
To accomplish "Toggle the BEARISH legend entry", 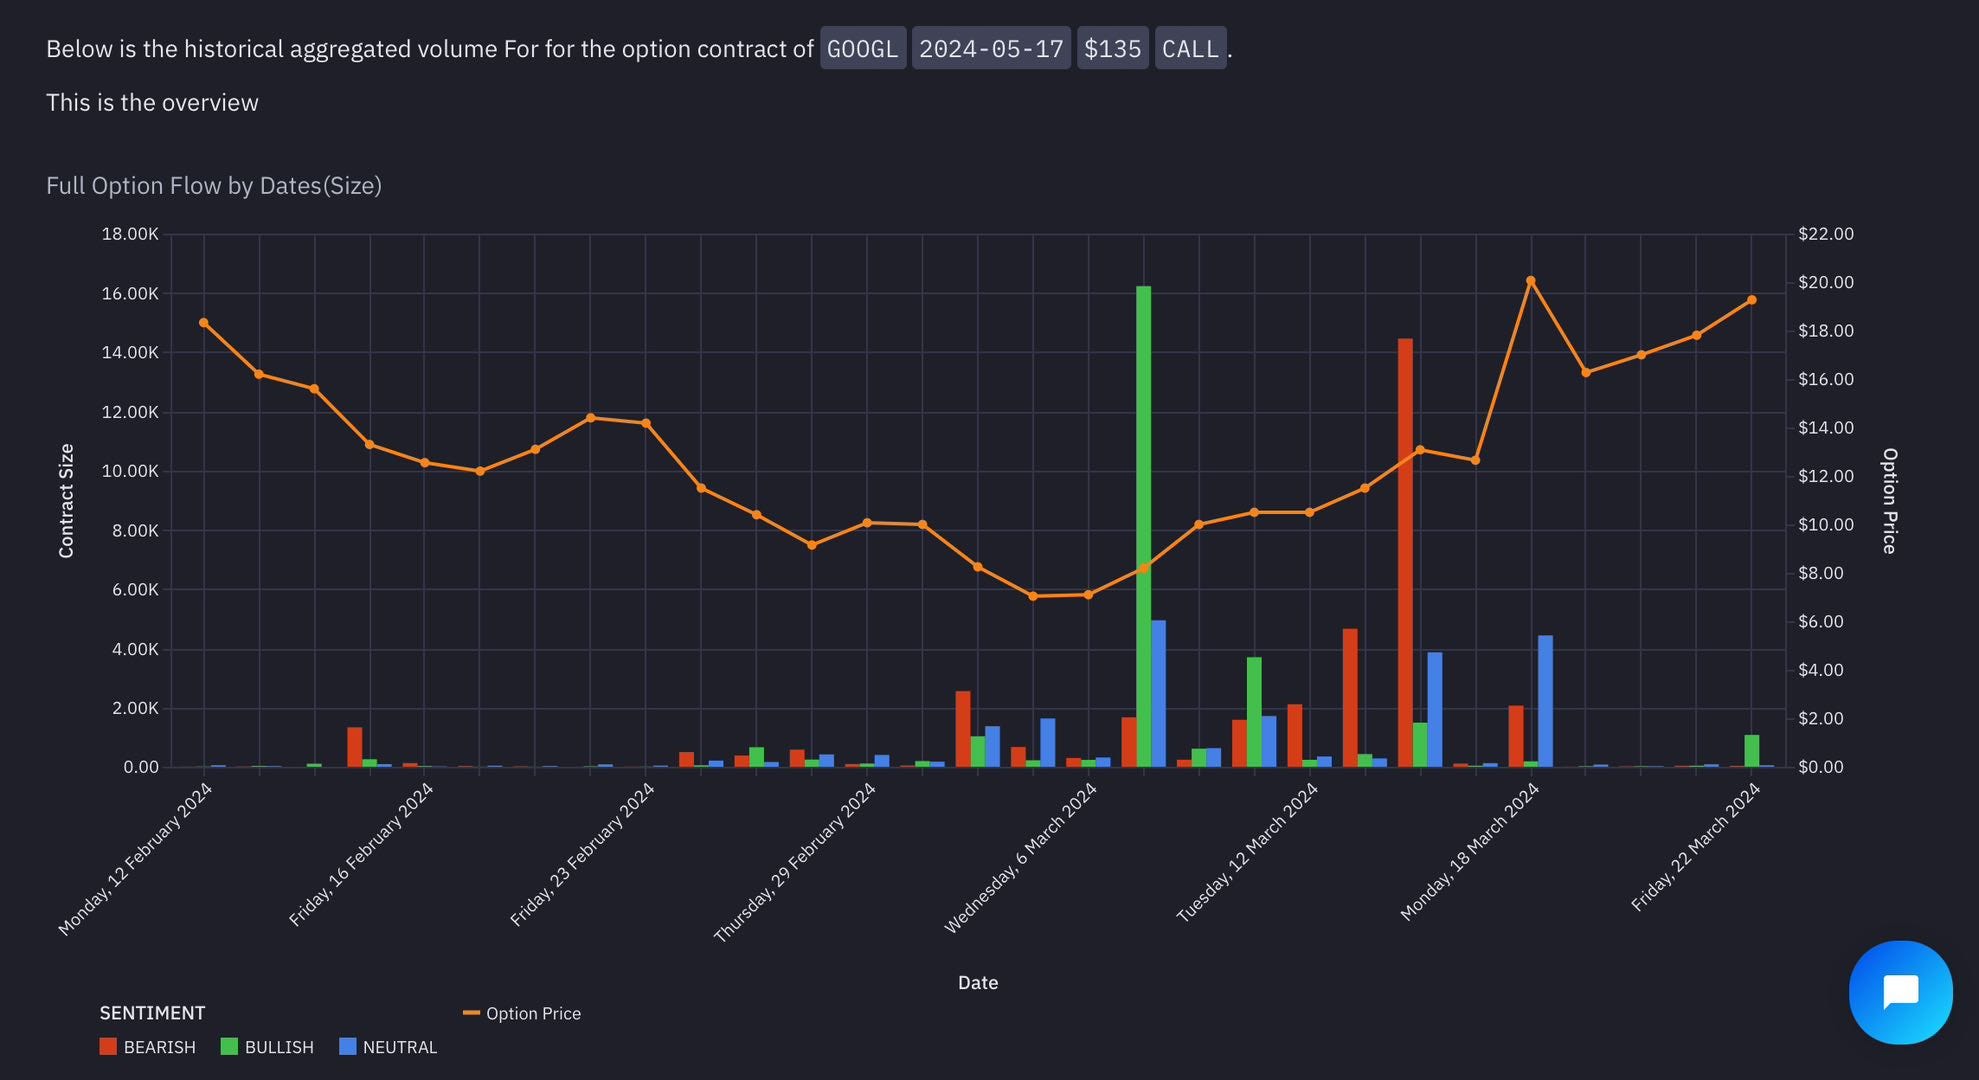I will [x=159, y=1047].
